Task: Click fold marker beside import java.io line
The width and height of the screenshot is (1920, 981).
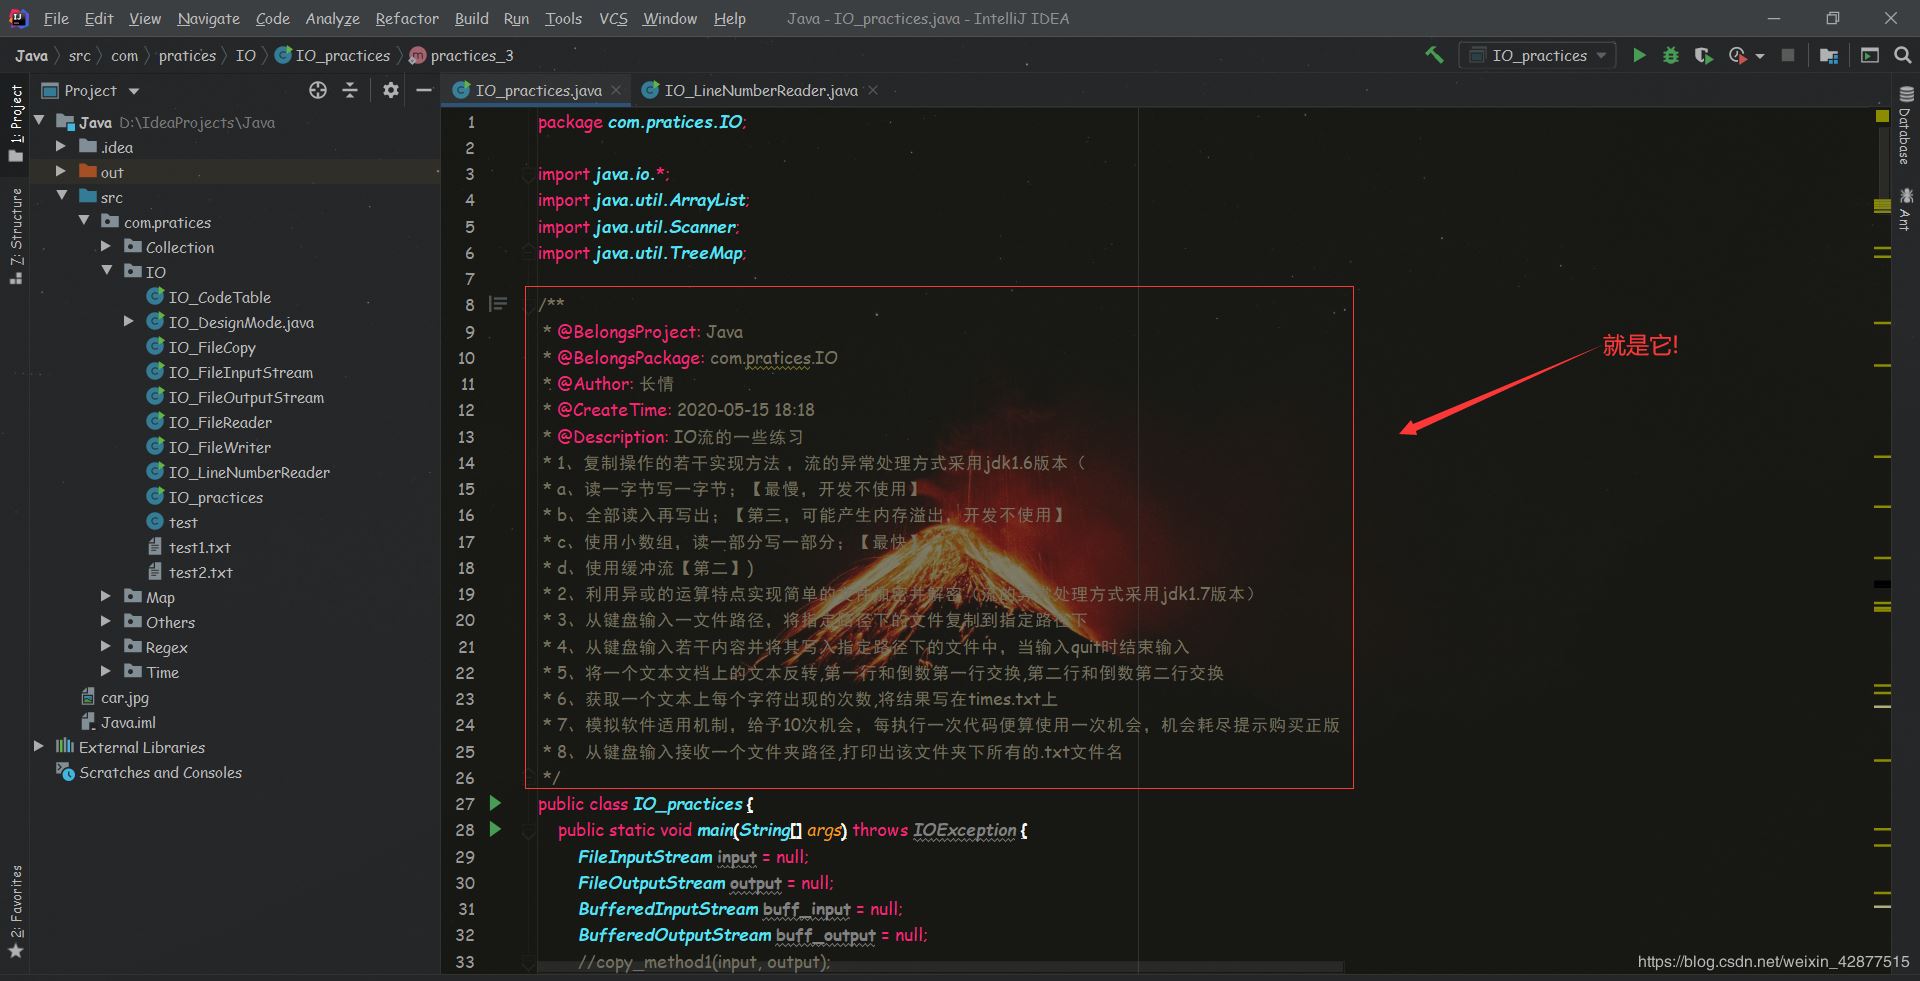Action: tap(528, 174)
